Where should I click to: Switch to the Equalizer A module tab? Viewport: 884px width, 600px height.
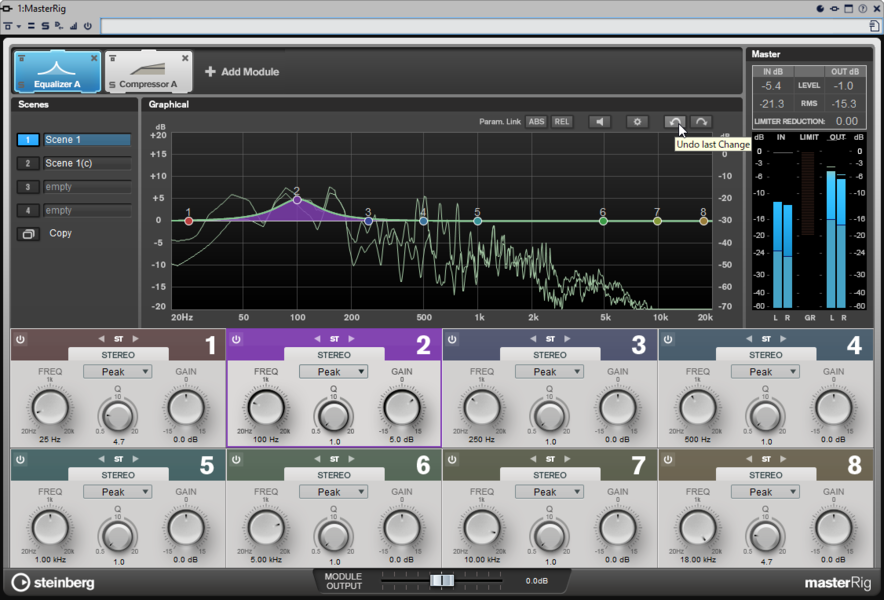click(x=58, y=72)
